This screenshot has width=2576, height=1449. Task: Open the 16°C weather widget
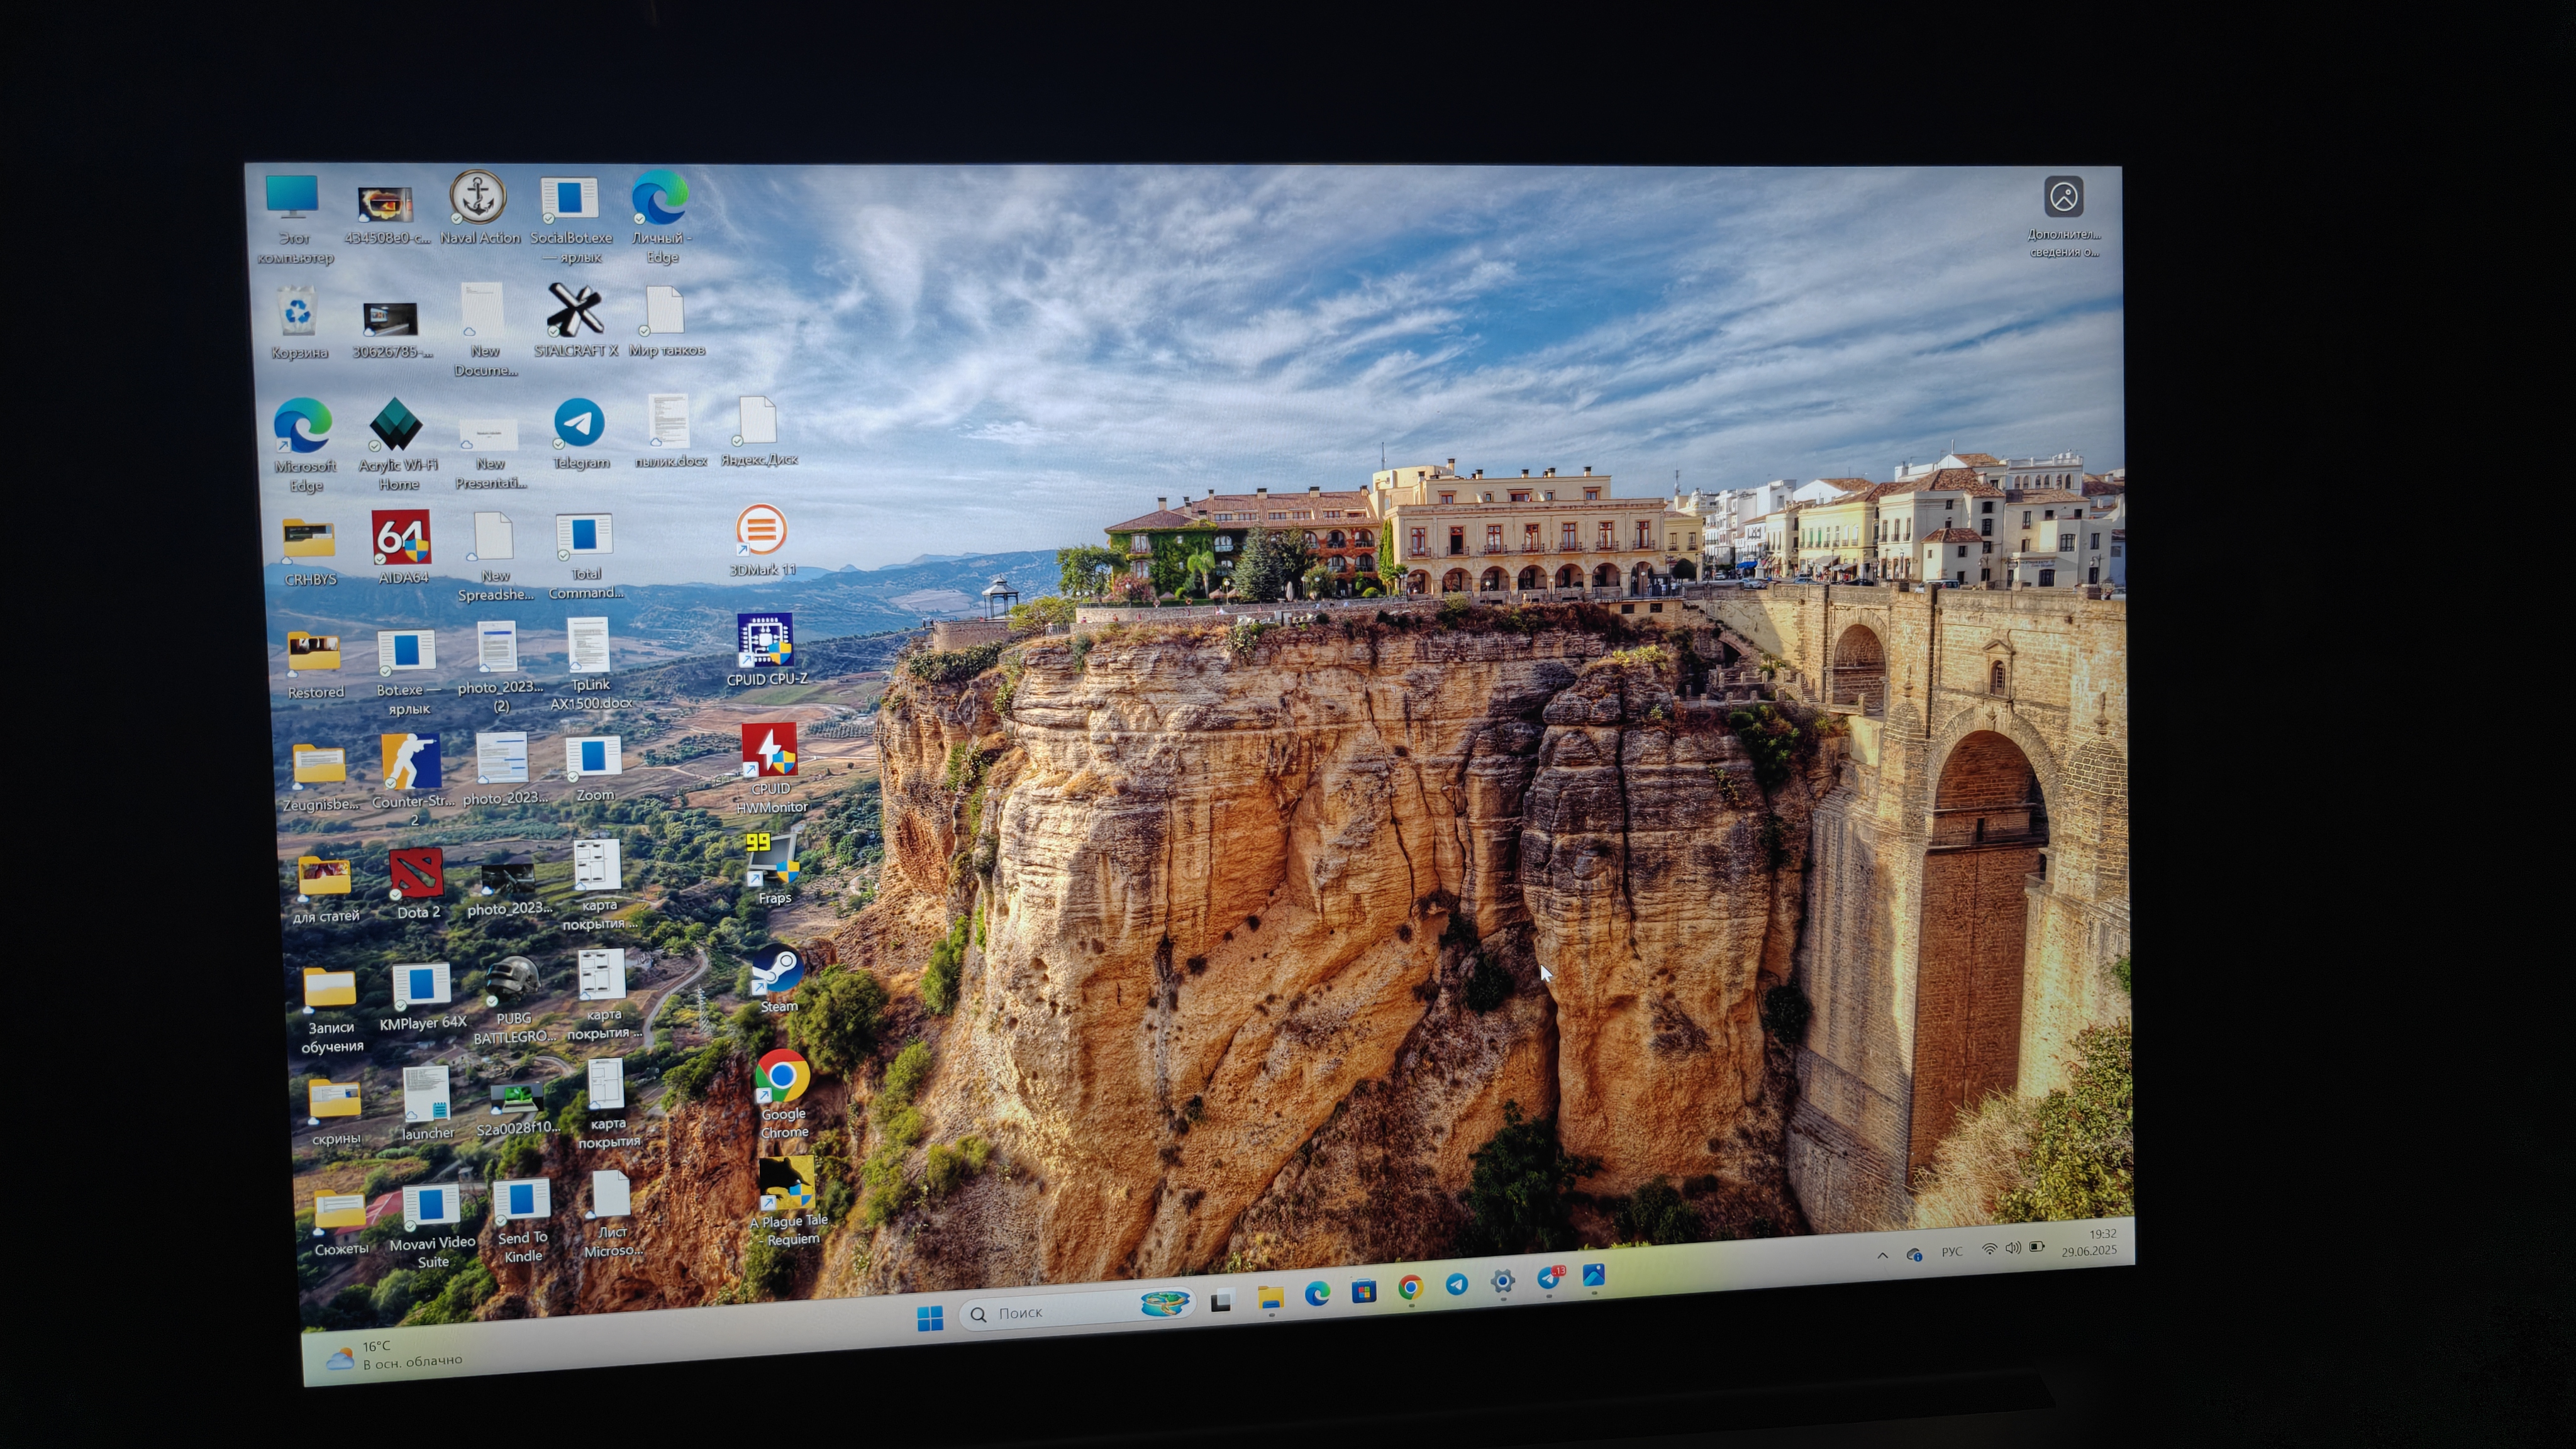[396, 1355]
